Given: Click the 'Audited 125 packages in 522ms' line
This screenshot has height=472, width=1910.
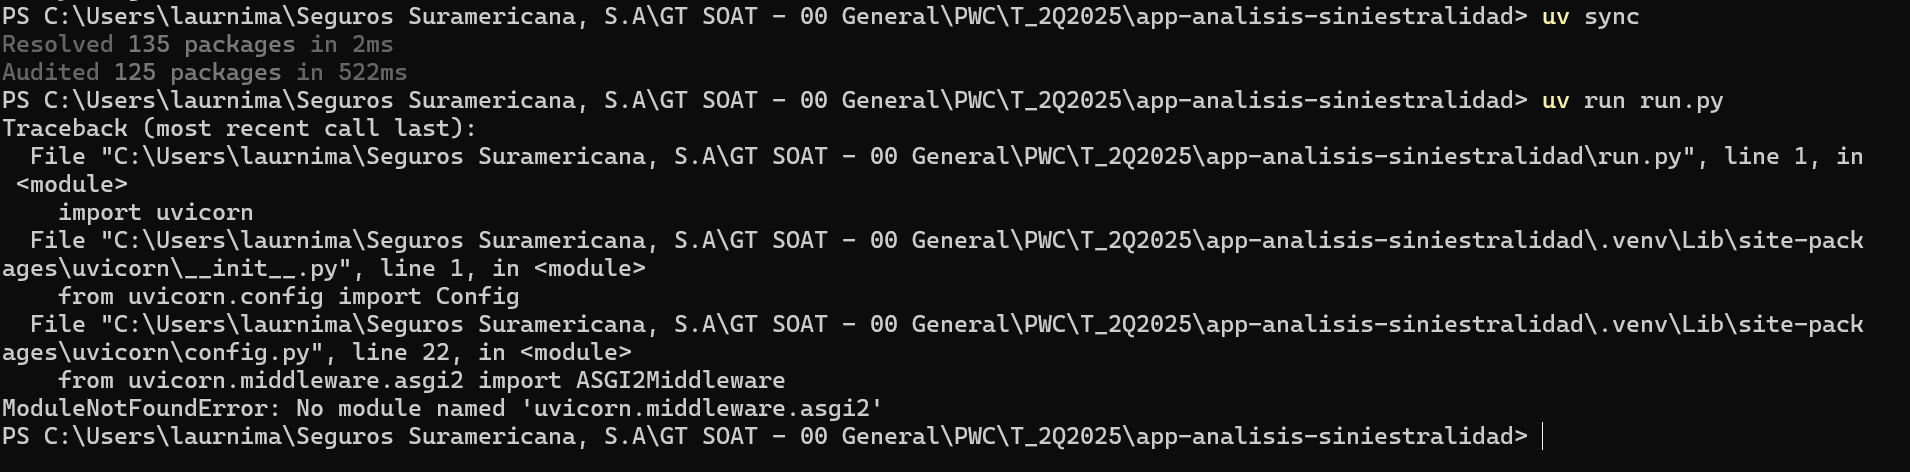Looking at the screenshot, I should point(205,72).
